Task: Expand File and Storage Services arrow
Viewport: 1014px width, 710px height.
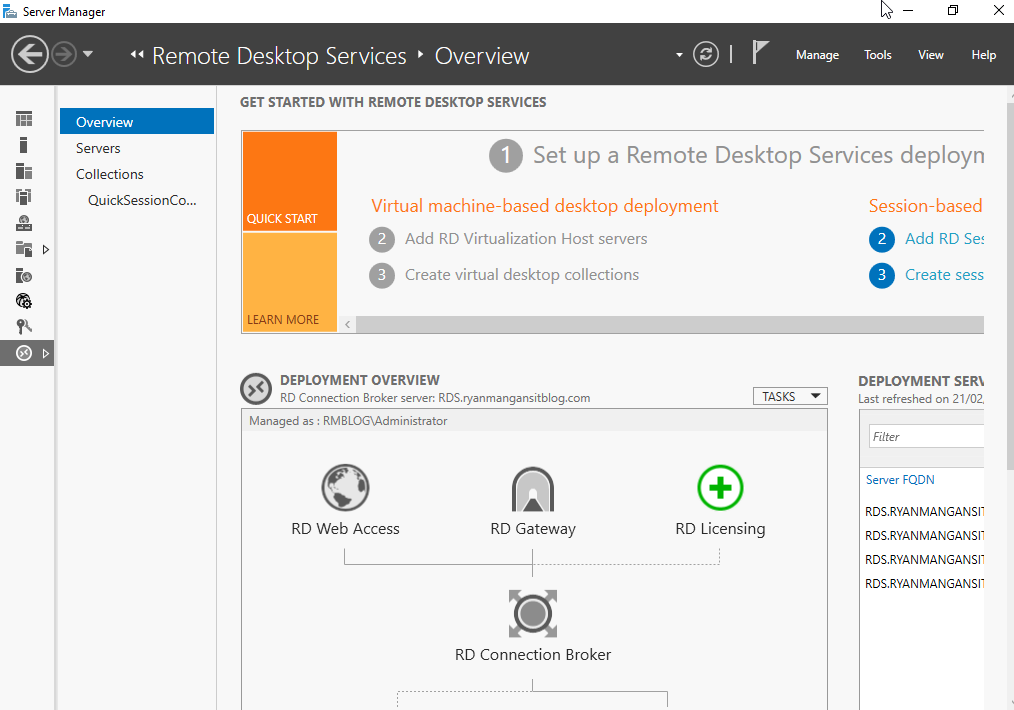Action: click(x=46, y=250)
